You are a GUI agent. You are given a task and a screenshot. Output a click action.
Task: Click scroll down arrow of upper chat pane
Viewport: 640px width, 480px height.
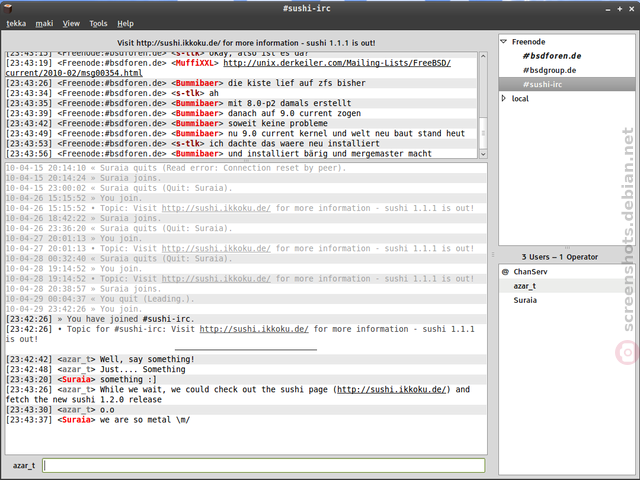pyautogui.click(x=483, y=154)
